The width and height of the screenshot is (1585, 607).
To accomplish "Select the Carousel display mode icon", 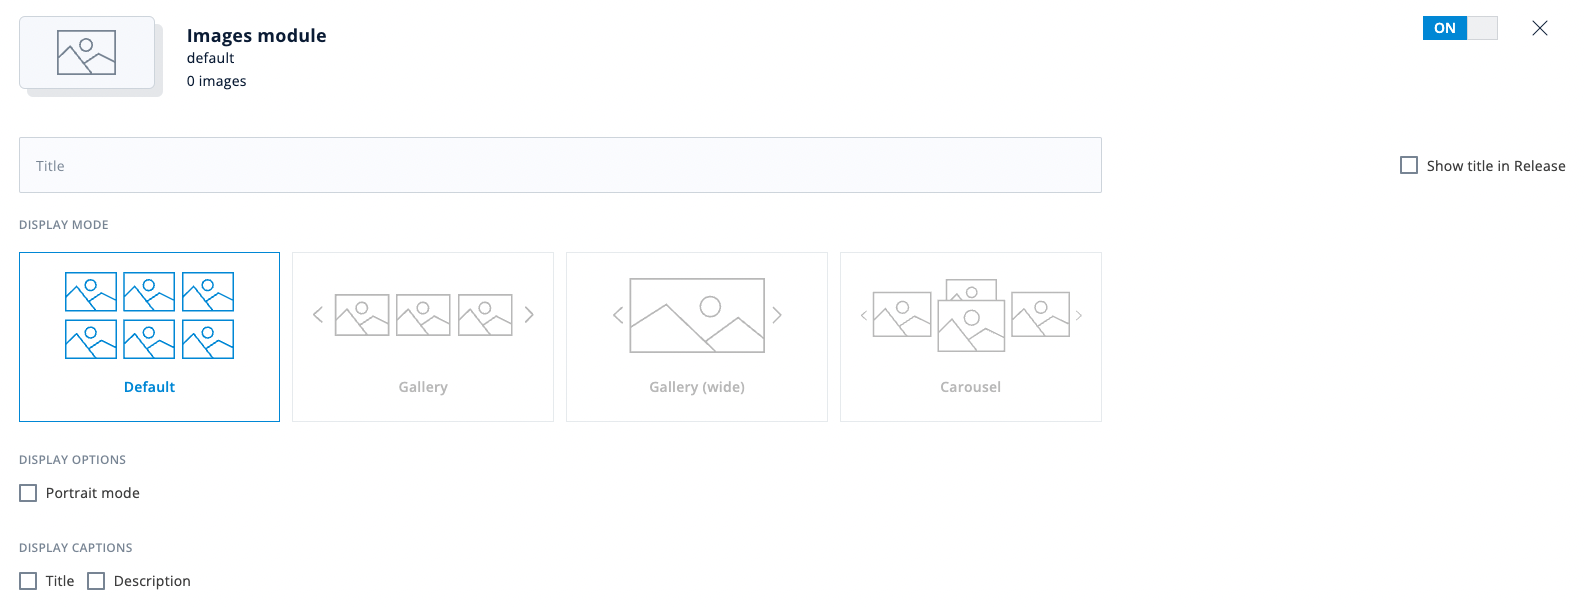I will 971,315.
